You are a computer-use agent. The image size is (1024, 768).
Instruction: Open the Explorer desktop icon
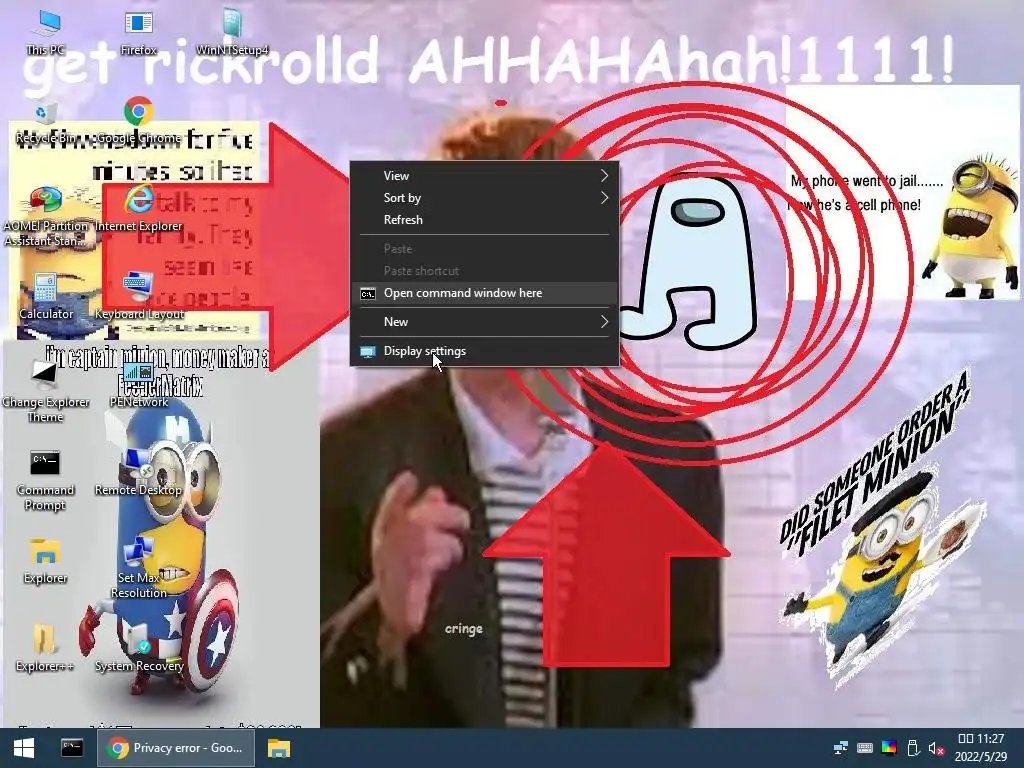click(45, 560)
